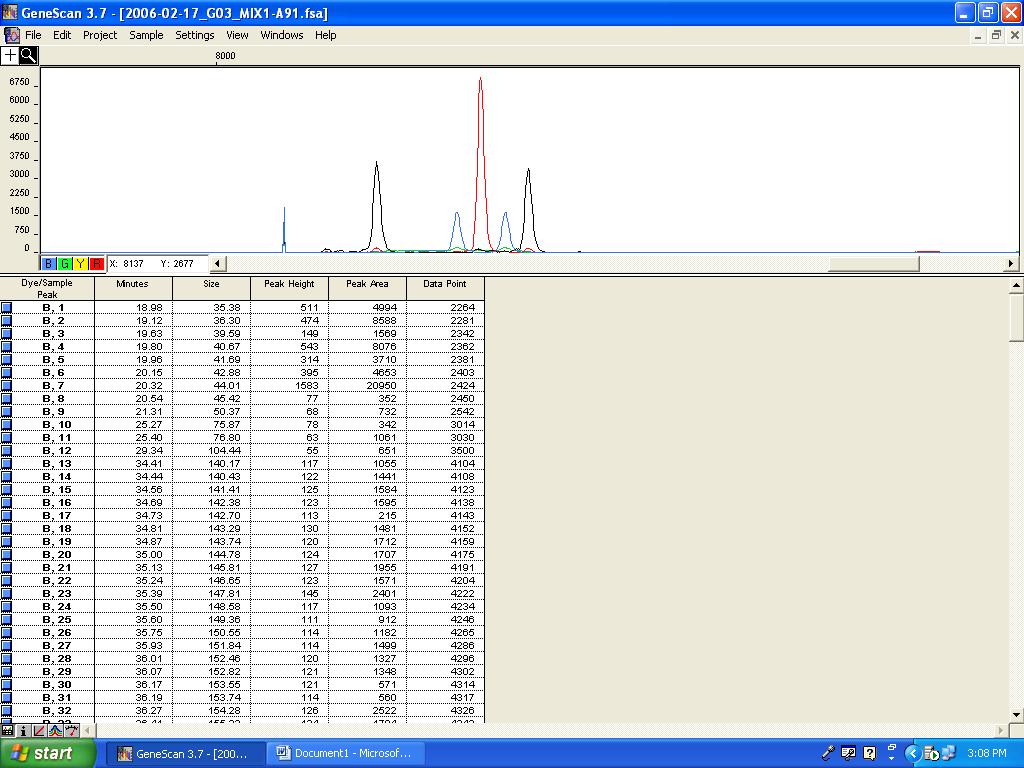
Task: Open the View menu
Action: tap(237, 35)
